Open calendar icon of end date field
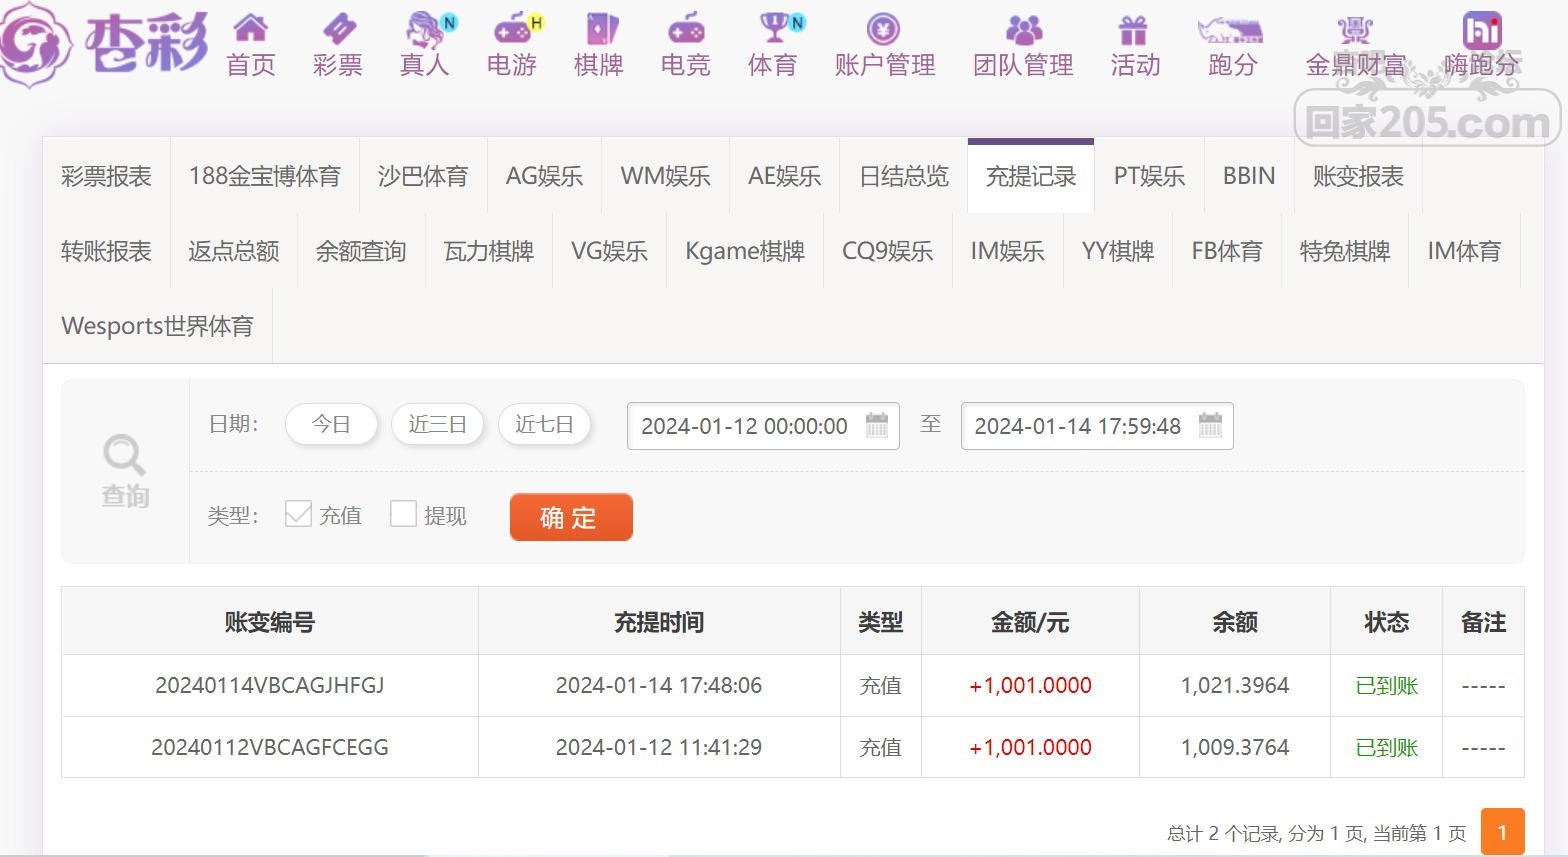This screenshot has width=1568, height=857. [1210, 425]
